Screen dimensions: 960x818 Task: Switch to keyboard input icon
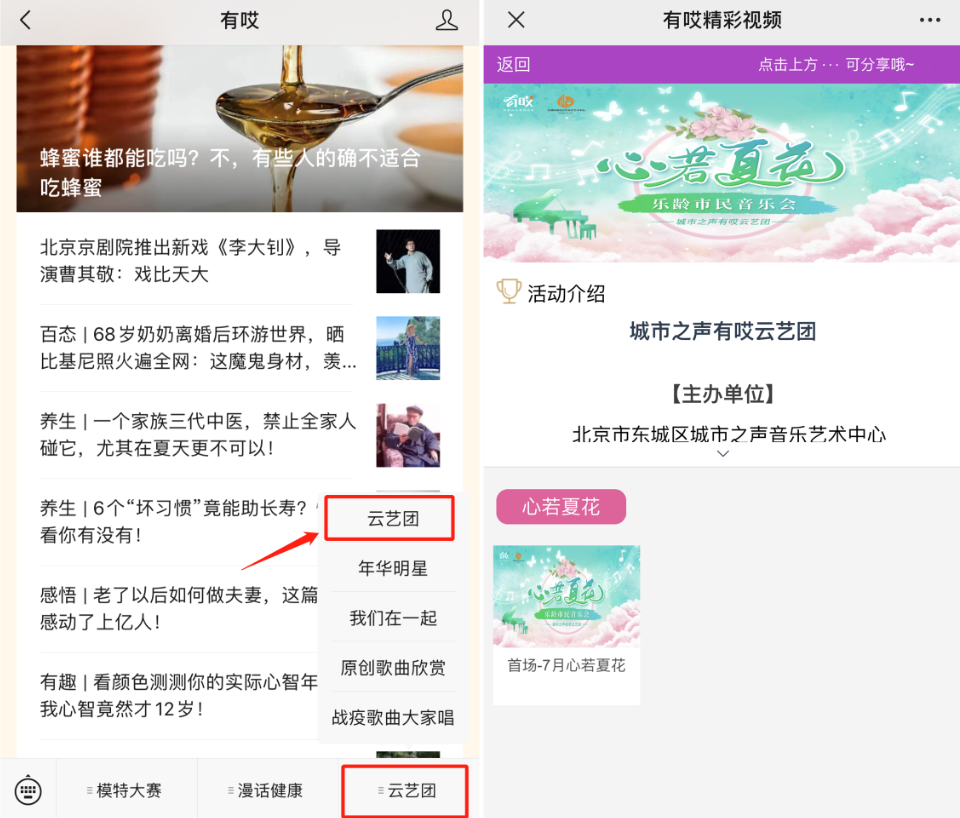tap(28, 790)
